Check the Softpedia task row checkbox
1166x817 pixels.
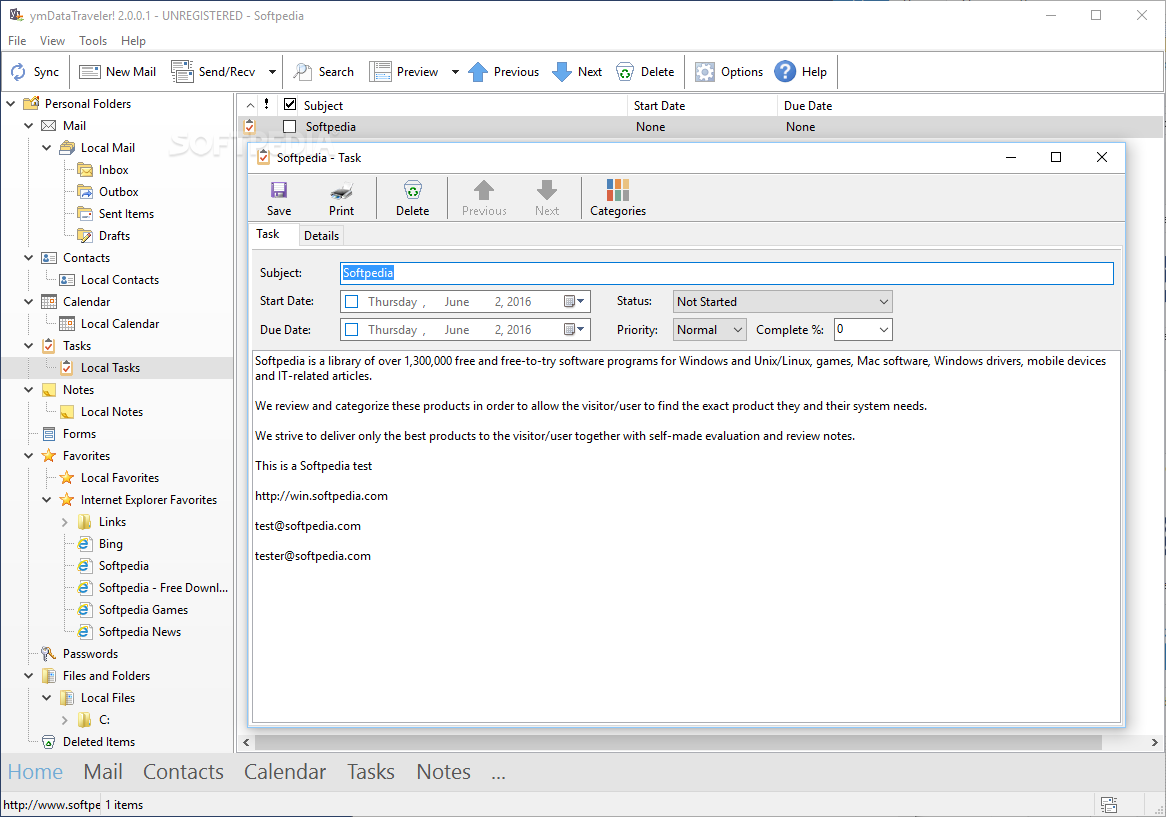click(289, 126)
